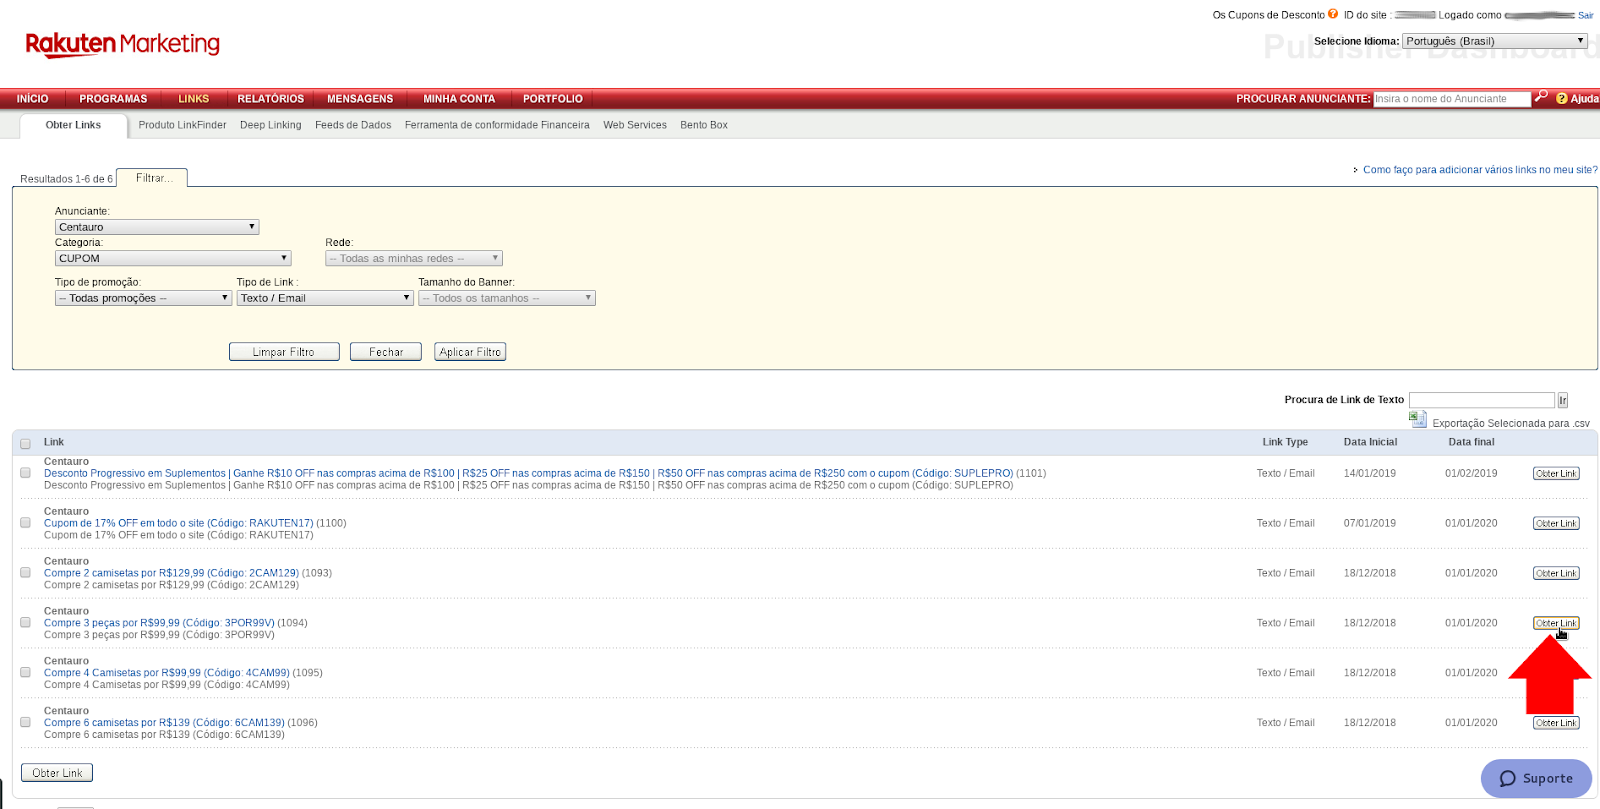Open the Anunciante dropdown showing Centauro
1600x809 pixels.
157,227
